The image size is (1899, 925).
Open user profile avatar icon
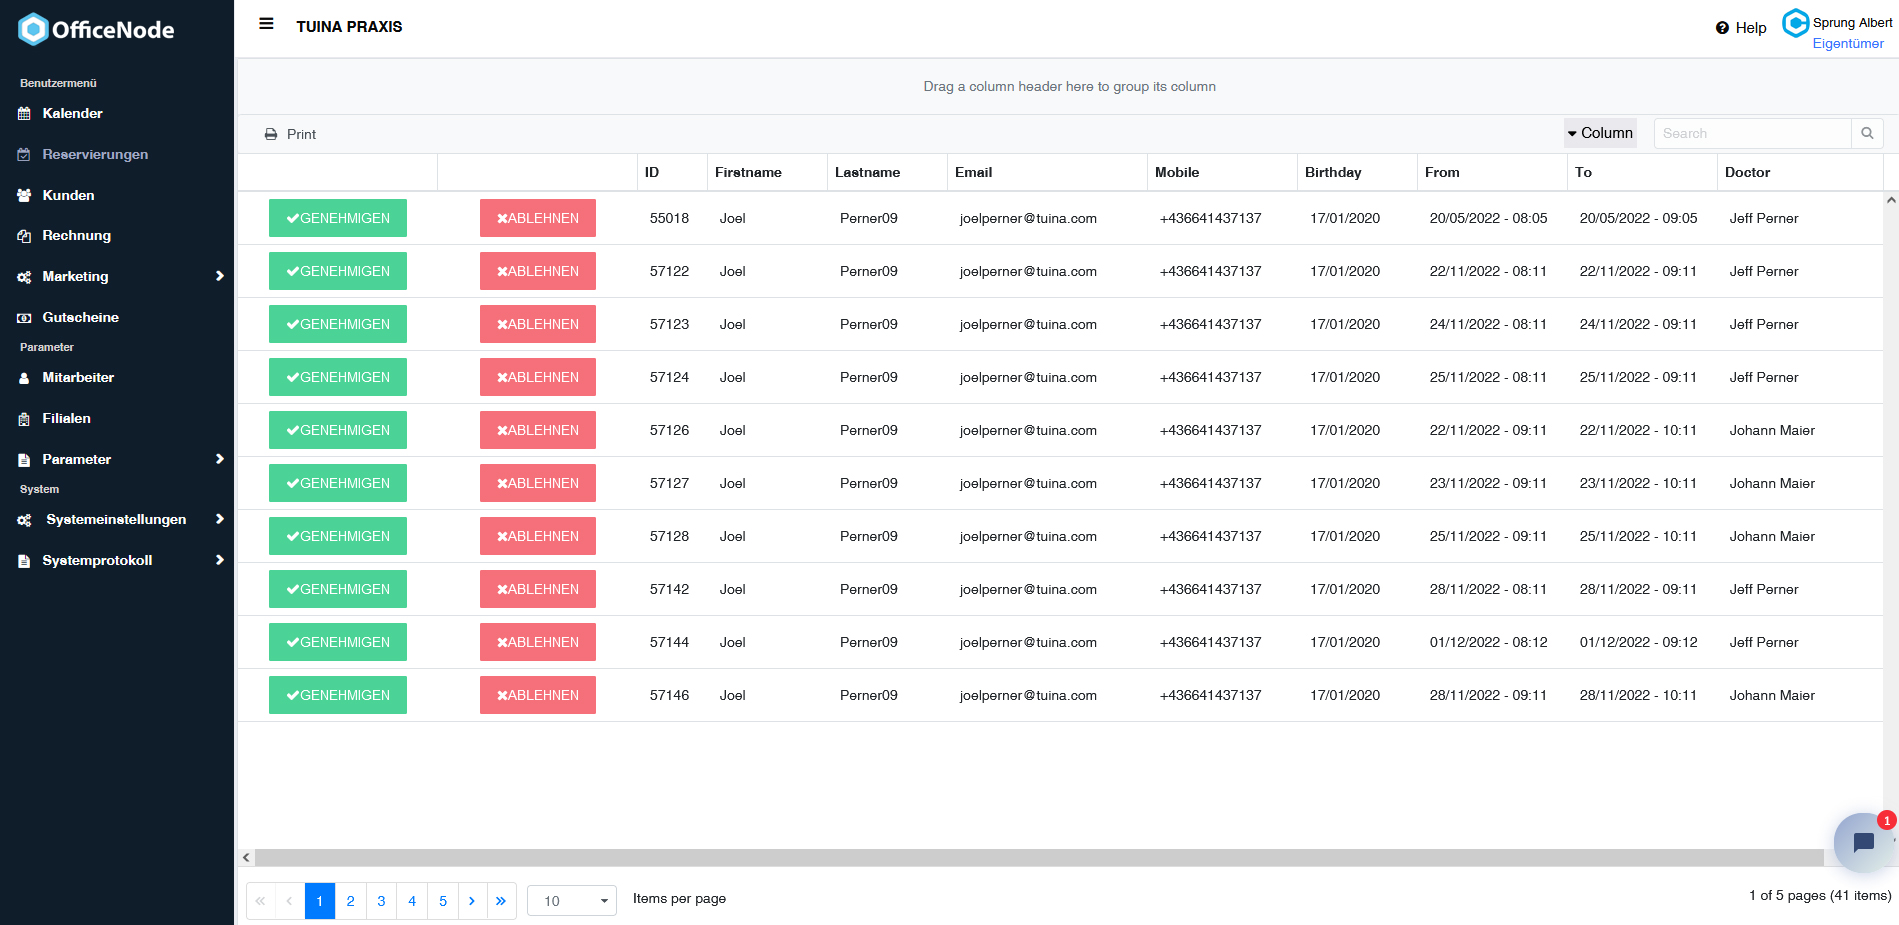tap(1796, 22)
